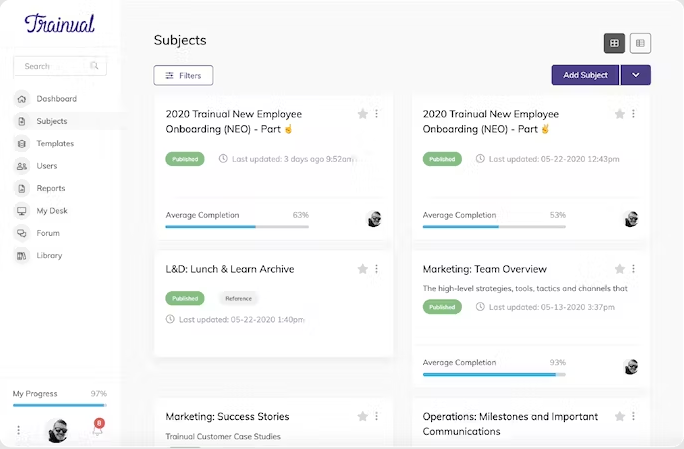Open L&D: Lunch & Learn Archive title

tap(229, 269)
